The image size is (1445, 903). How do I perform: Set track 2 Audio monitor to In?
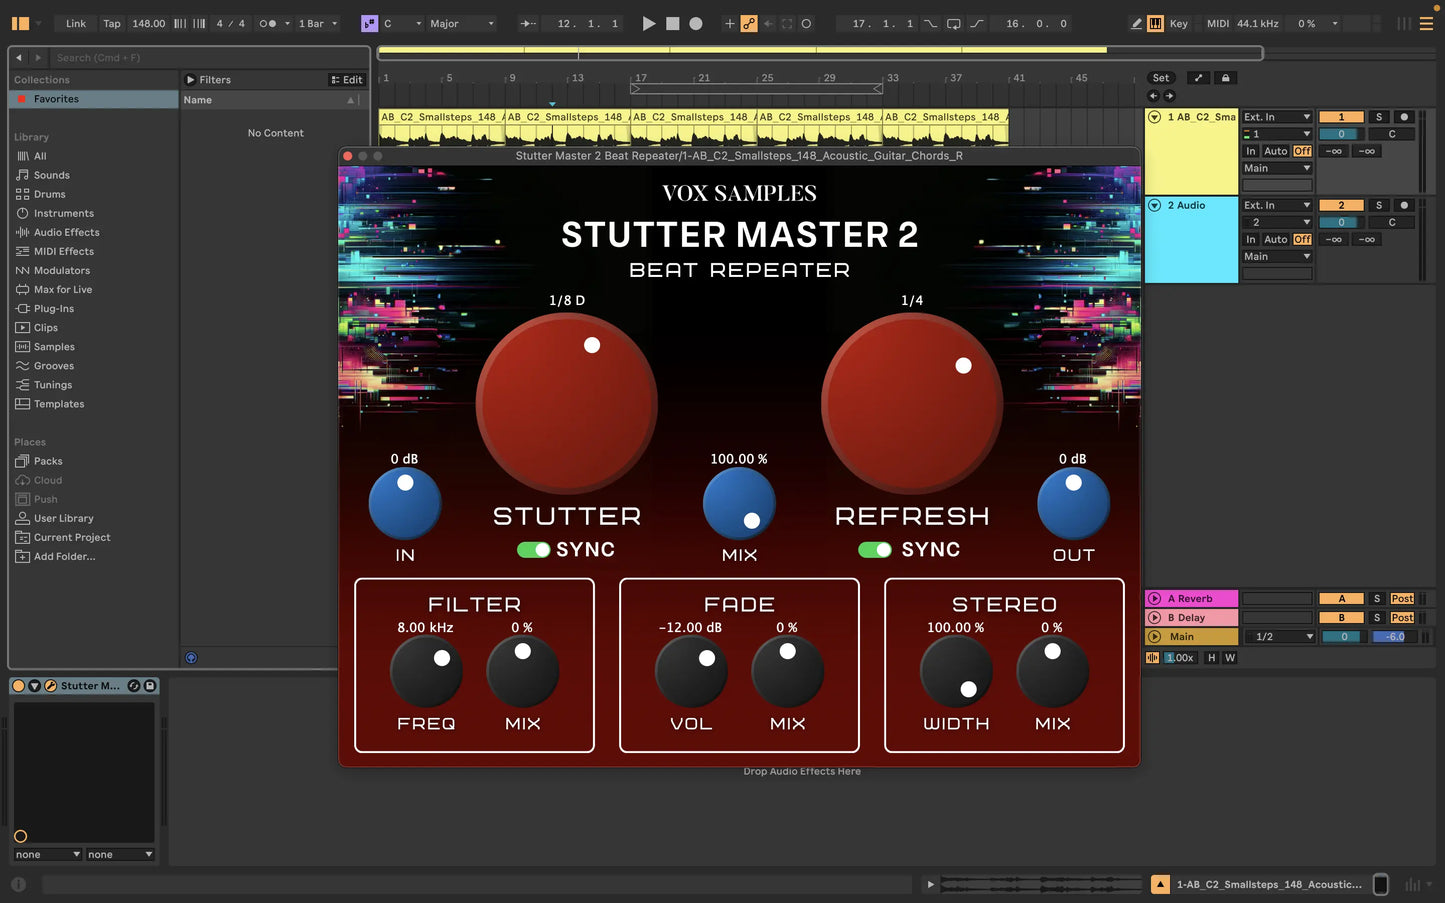coord(1251,239)
